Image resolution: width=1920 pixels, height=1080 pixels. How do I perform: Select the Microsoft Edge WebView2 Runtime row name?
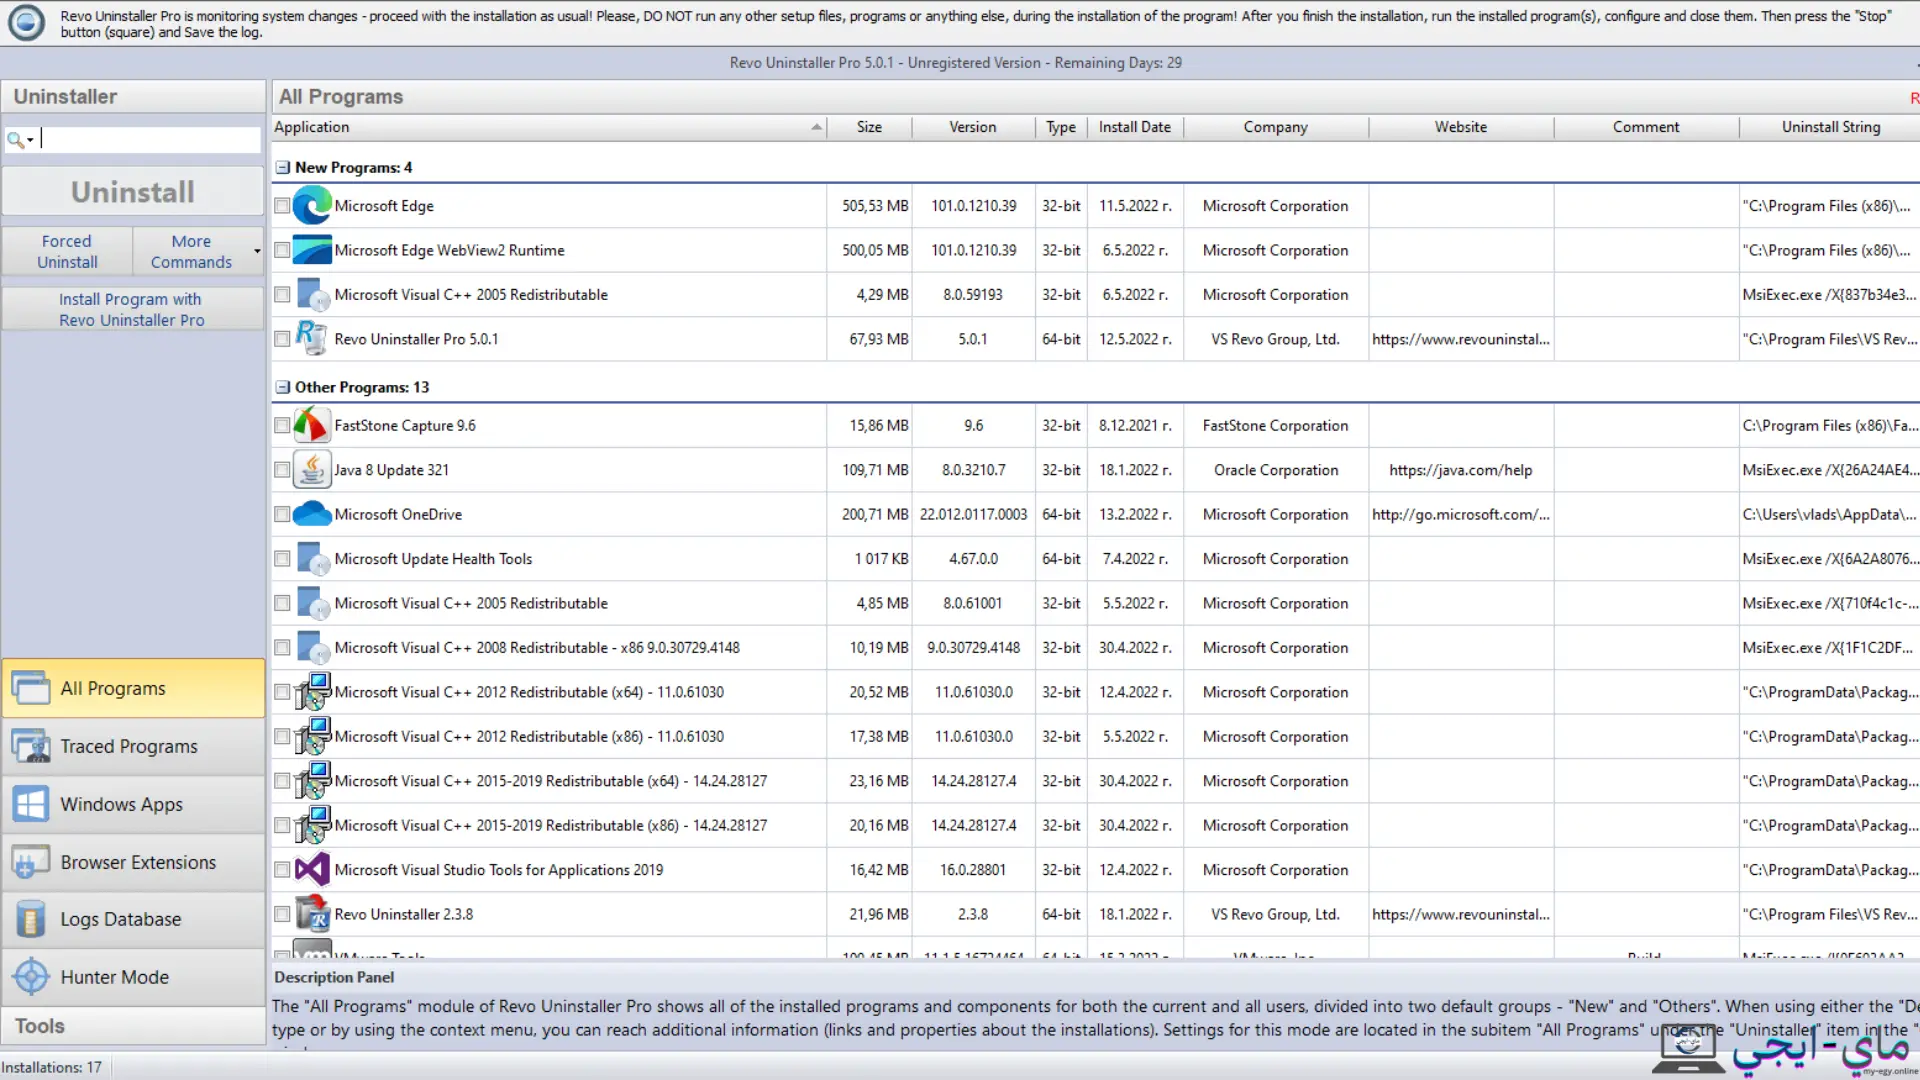(449, 250)
